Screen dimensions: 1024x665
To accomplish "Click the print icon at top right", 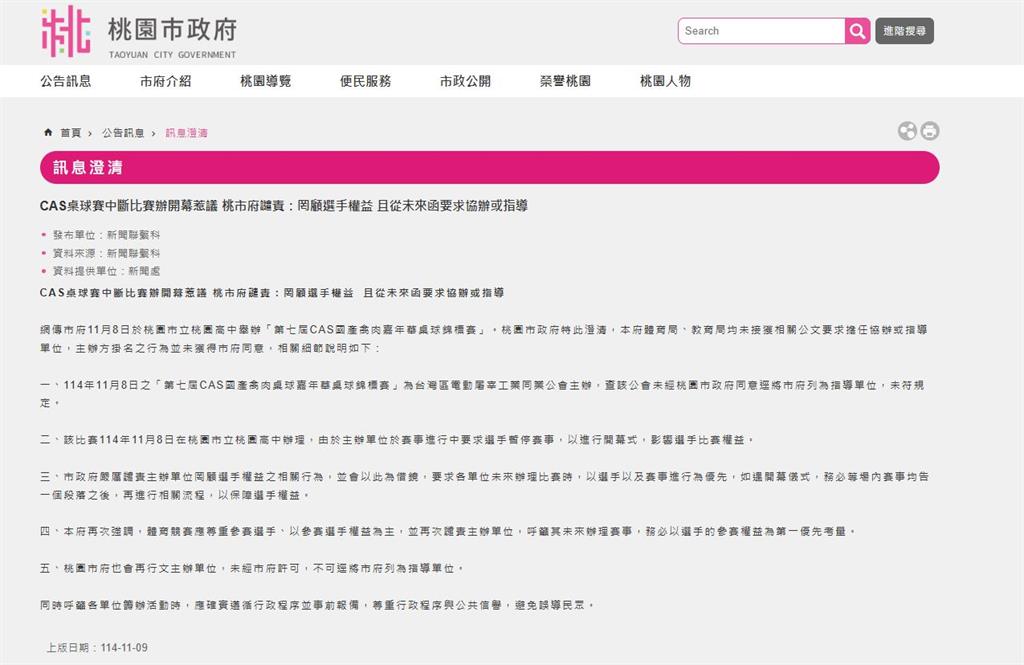I will 931,131.
